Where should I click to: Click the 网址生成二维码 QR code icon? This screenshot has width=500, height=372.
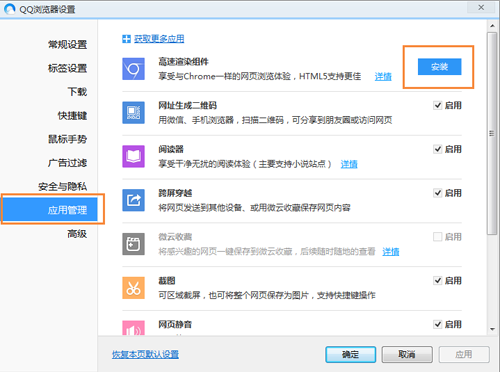coord(133,113)
